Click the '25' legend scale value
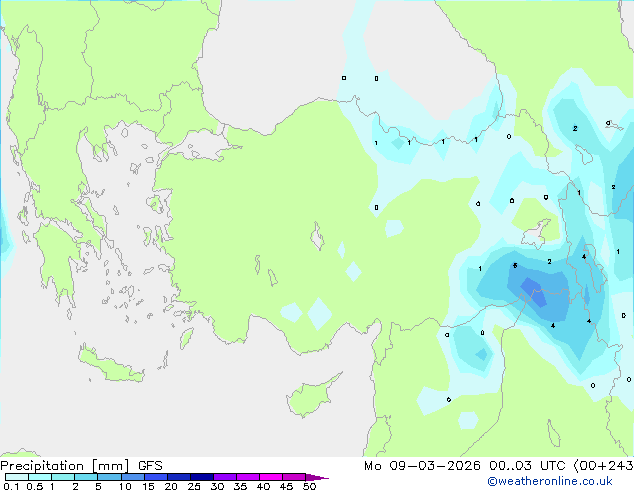 click(x=194, y=486)
